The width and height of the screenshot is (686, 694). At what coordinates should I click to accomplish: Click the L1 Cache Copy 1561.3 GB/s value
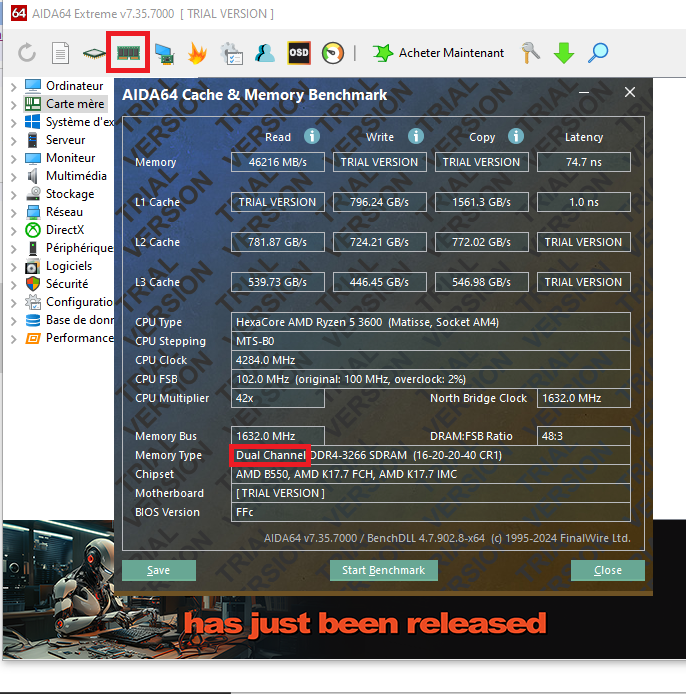(482, 202)
